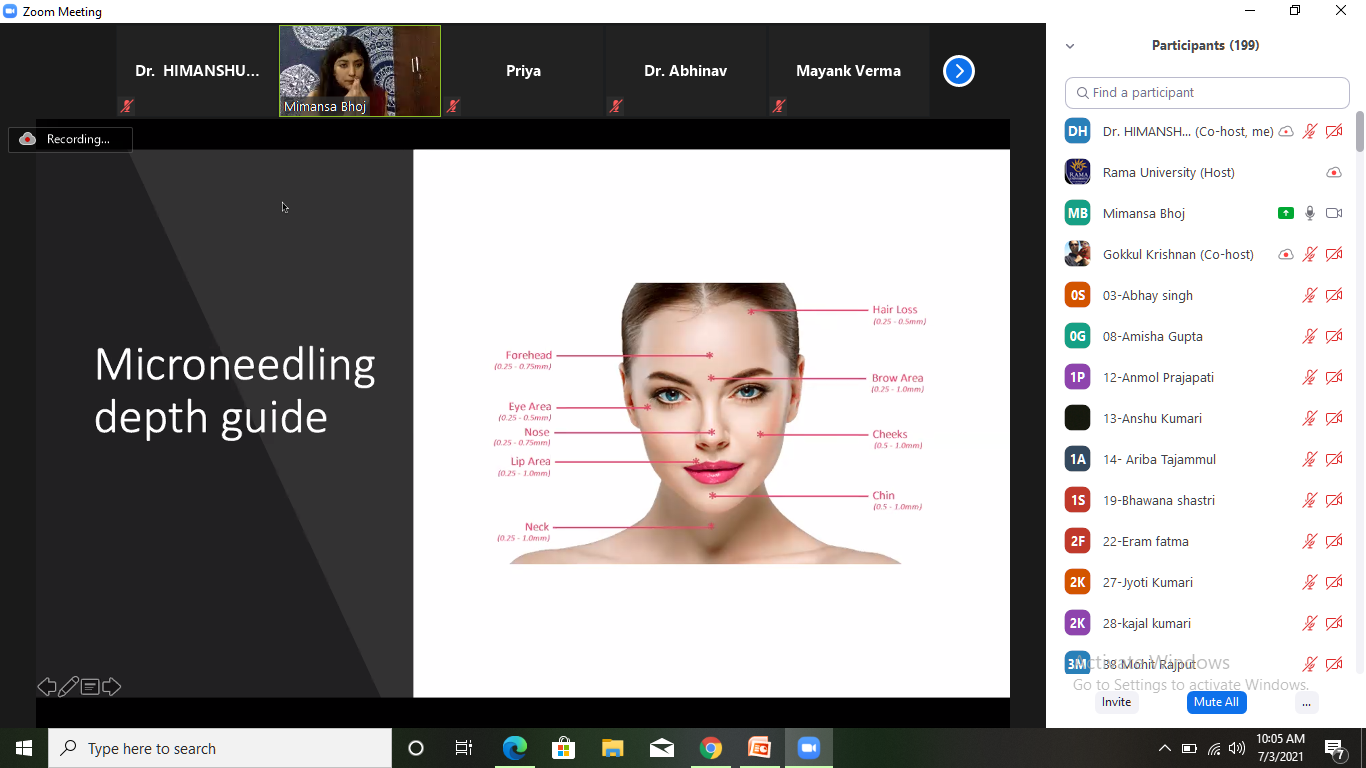This screenshot has width=1366, height=768.
Task: Click video-off icon for 08-Amisha Gupta
Action: coord(1334,337)
